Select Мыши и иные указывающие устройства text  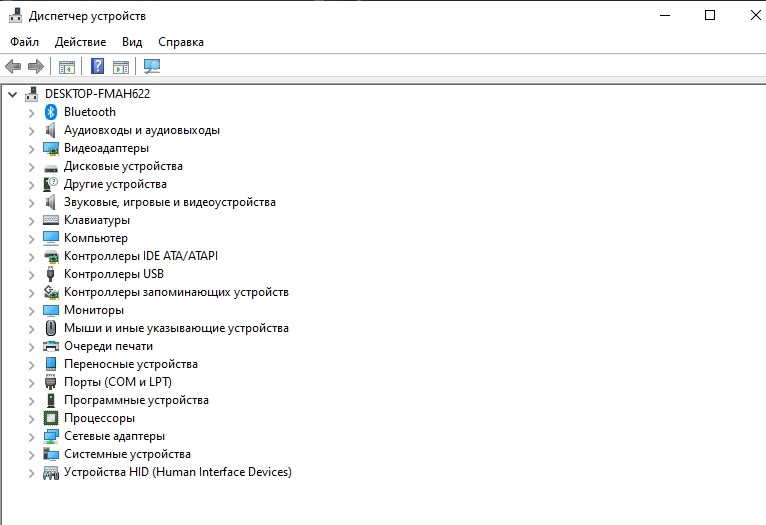pyautogui.click(x=176, y=328)
